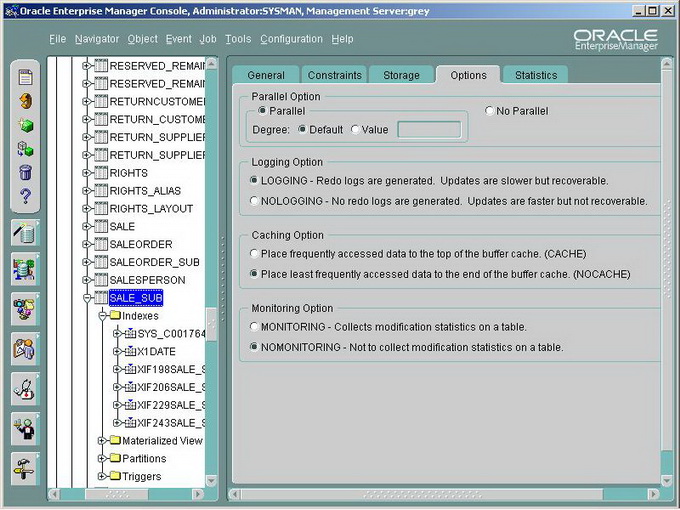Click the trash can remove icon
Viewport: 680px width, 510px height.
point(26,173)
